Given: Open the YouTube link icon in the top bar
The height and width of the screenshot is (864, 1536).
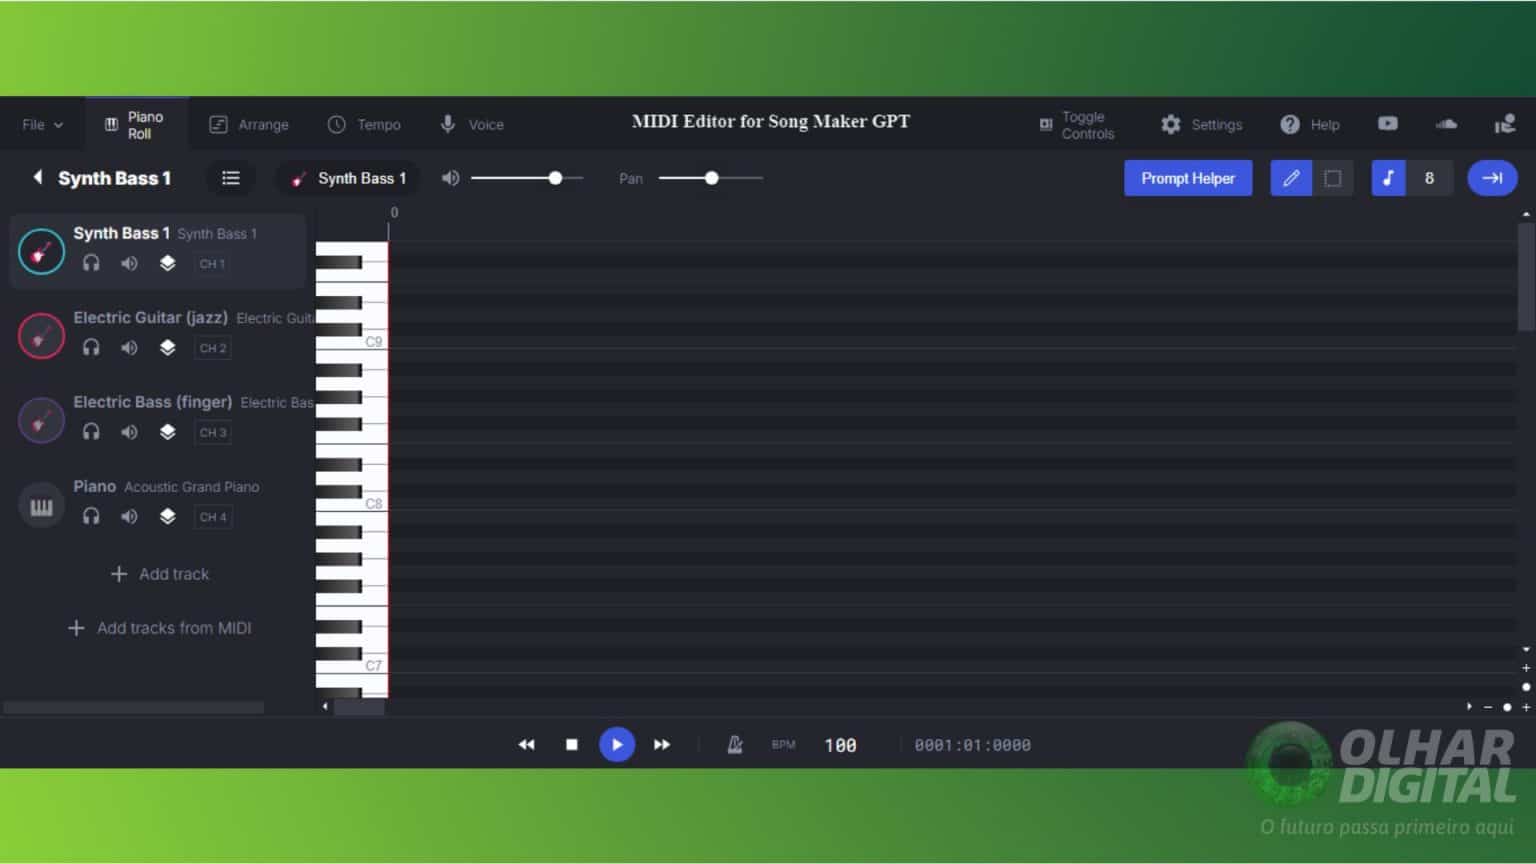Looking at the screenshot, I should [1388, 123].
